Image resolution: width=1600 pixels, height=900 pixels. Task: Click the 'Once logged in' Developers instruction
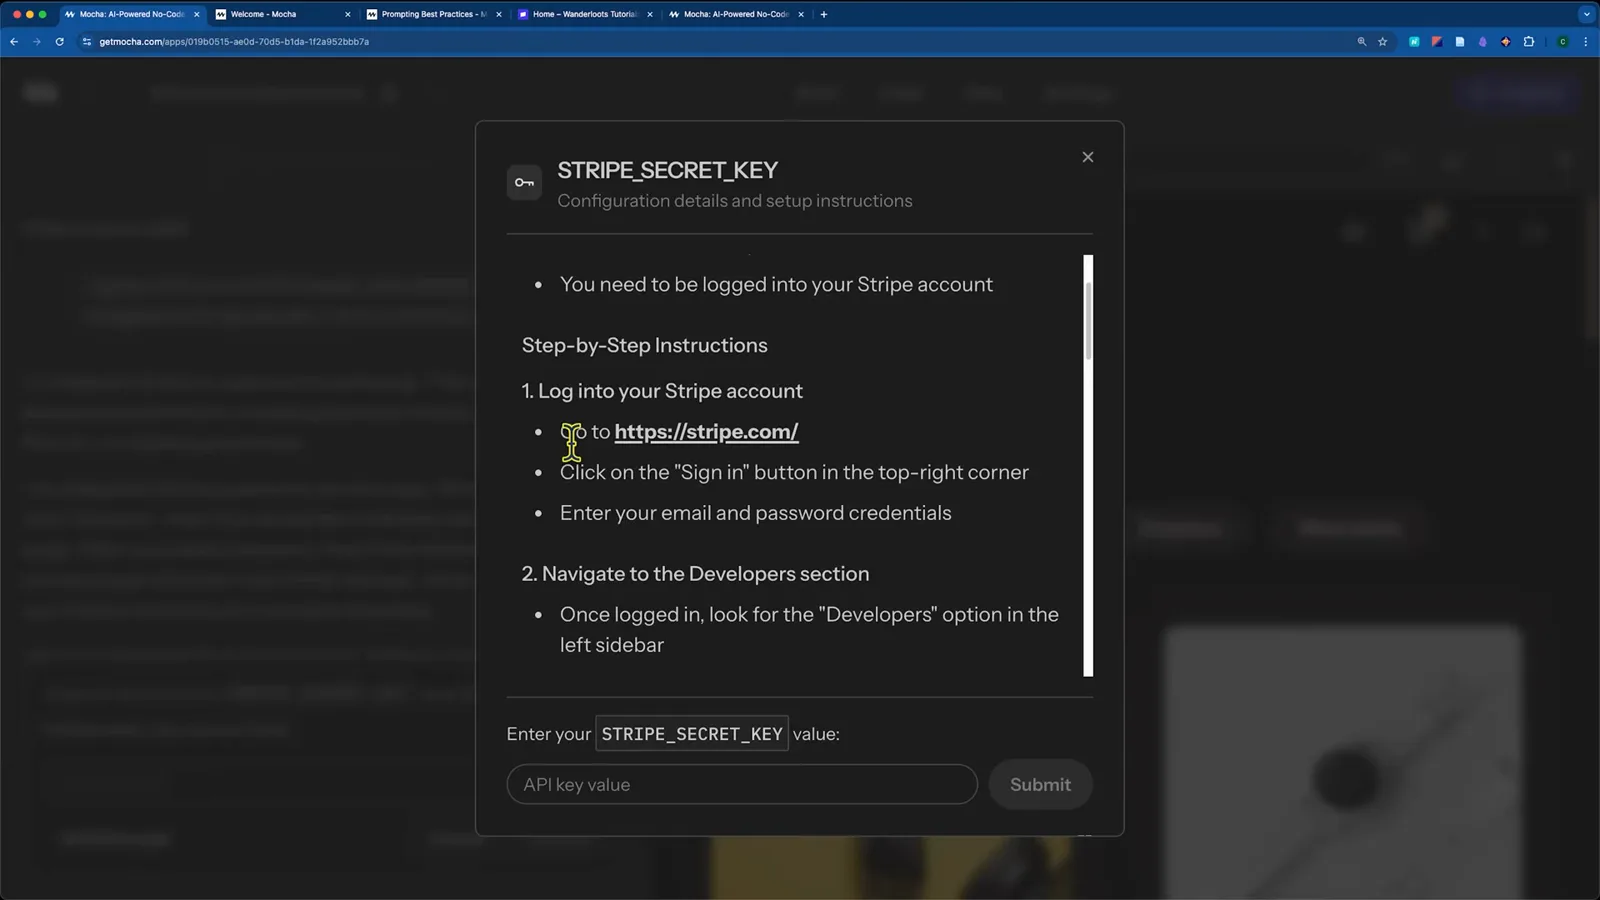pos(809,629)
